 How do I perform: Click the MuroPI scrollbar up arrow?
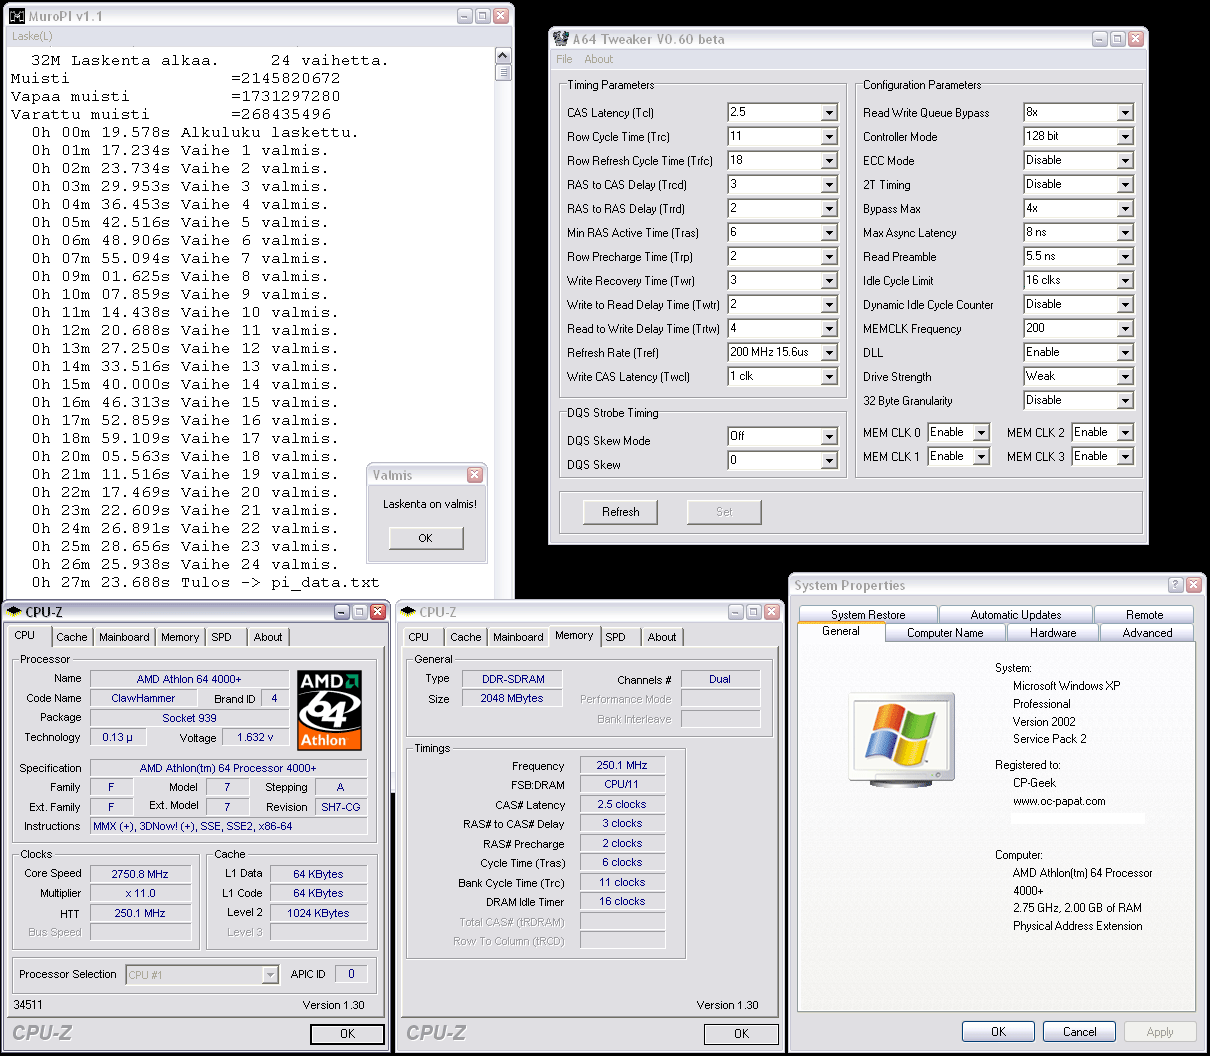pos(503,56)
